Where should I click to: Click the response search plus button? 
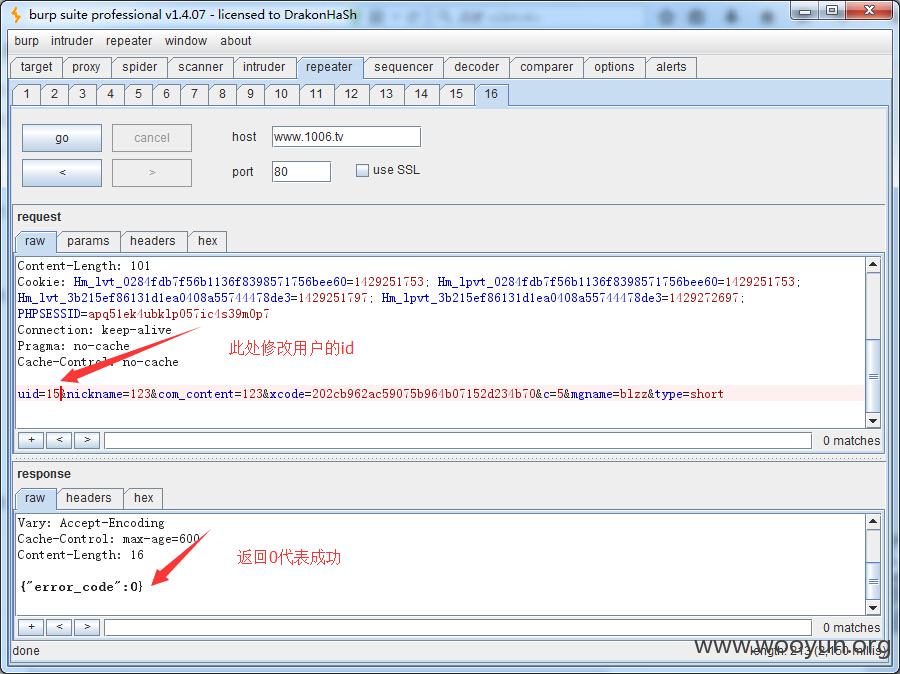(31, 627)
